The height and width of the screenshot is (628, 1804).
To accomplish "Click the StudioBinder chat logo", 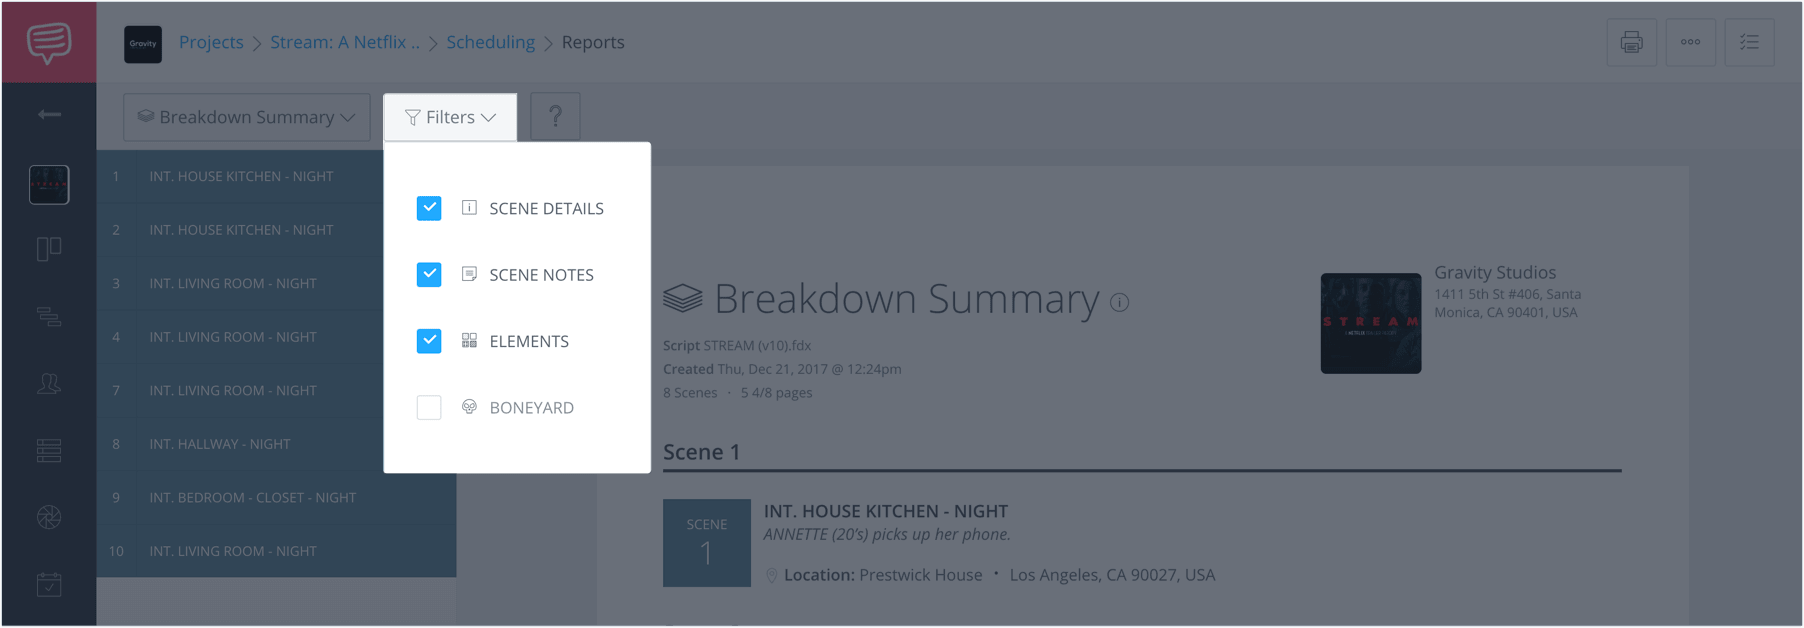I will (49, 42).
